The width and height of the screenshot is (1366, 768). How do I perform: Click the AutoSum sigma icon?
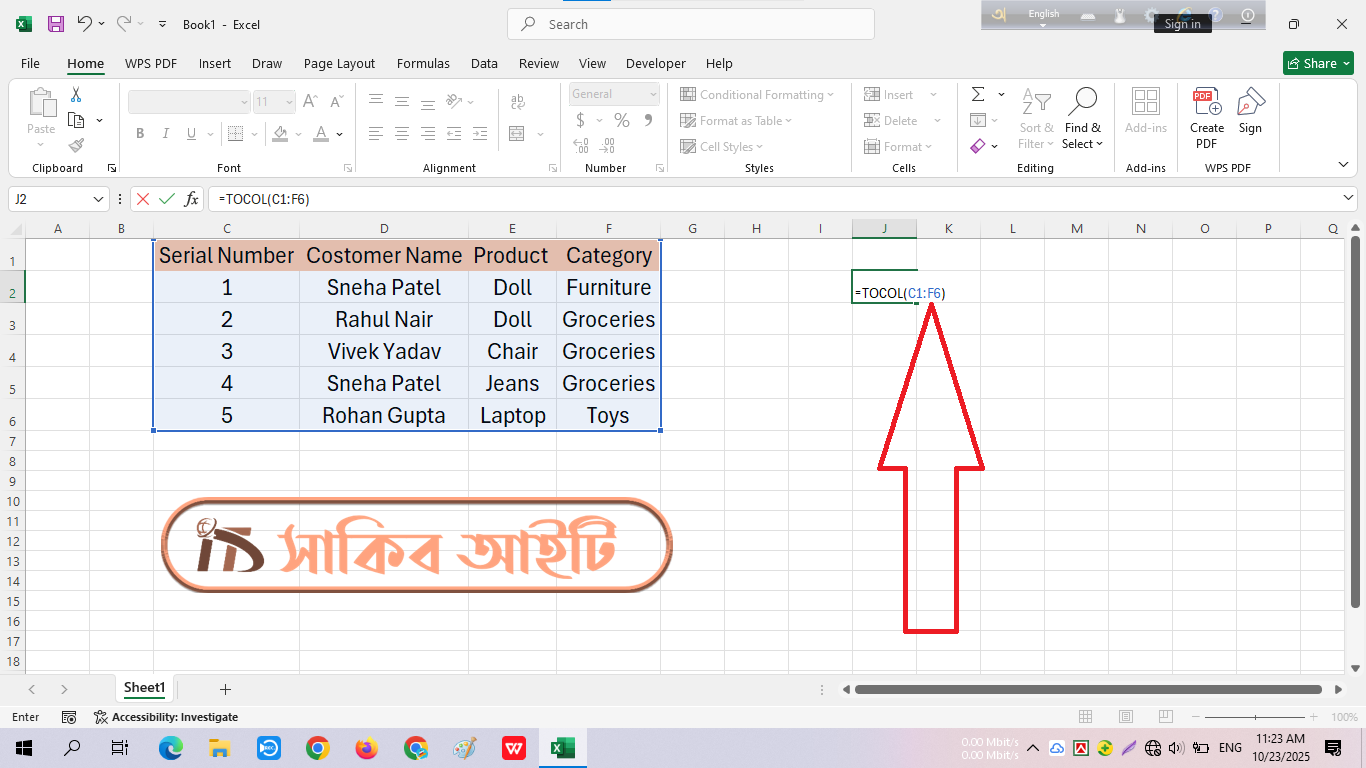[977, 94]
